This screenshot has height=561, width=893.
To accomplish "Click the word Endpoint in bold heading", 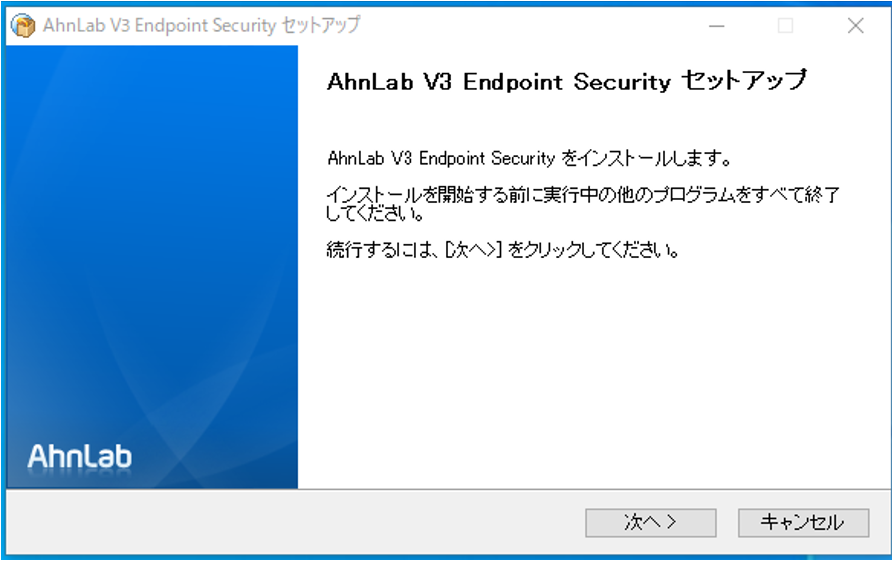I will (x=513, y=83).
